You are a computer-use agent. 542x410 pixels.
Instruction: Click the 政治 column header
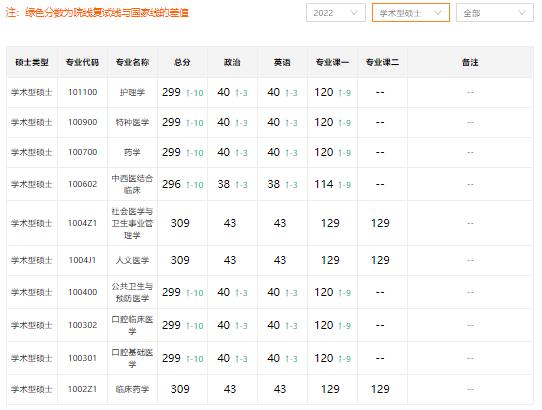click(232, 62)
